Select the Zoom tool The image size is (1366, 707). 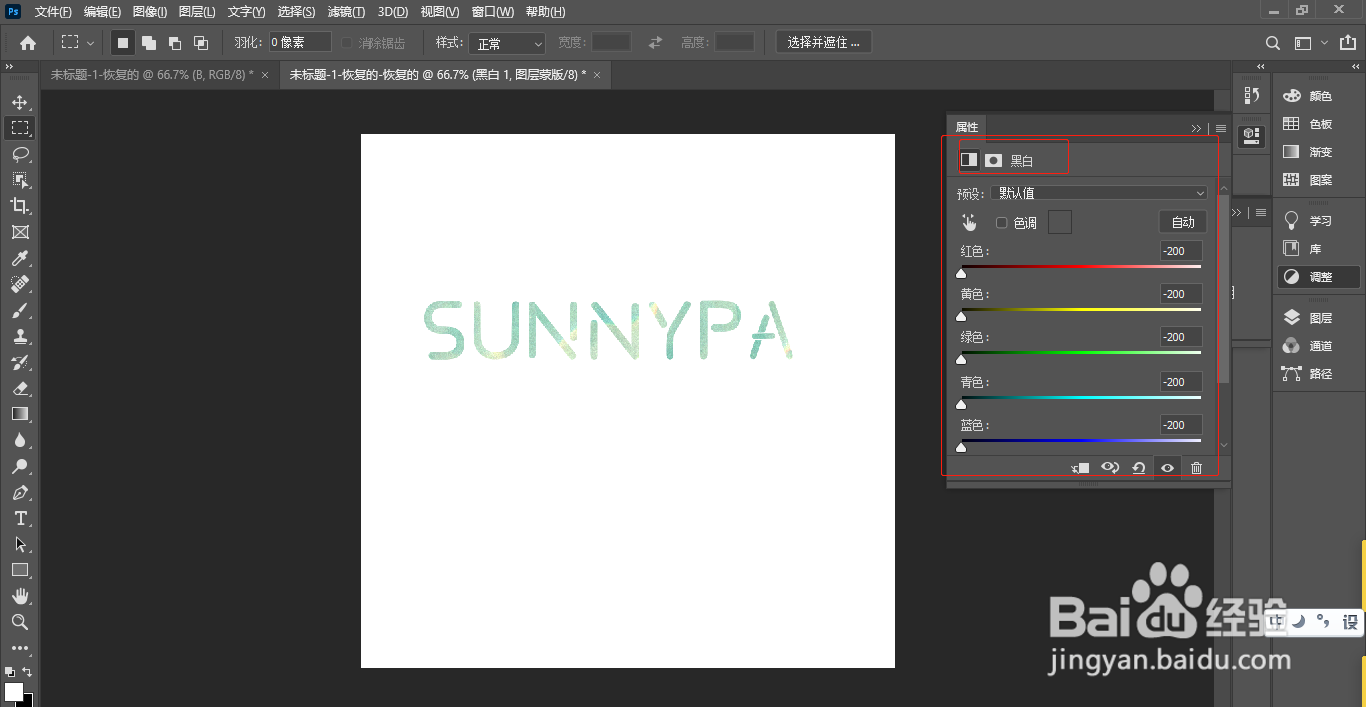pyautogui.click(x=19, y=622)
